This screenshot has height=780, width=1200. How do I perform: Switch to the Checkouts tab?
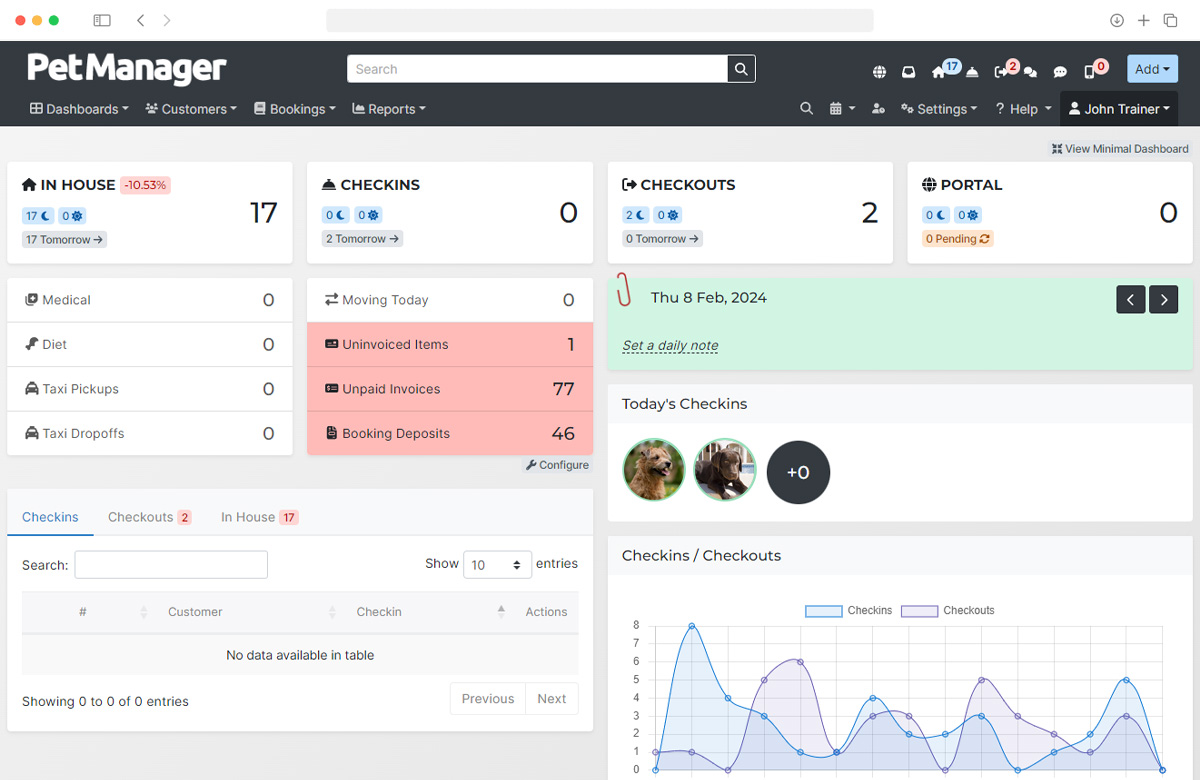(149, 517)
